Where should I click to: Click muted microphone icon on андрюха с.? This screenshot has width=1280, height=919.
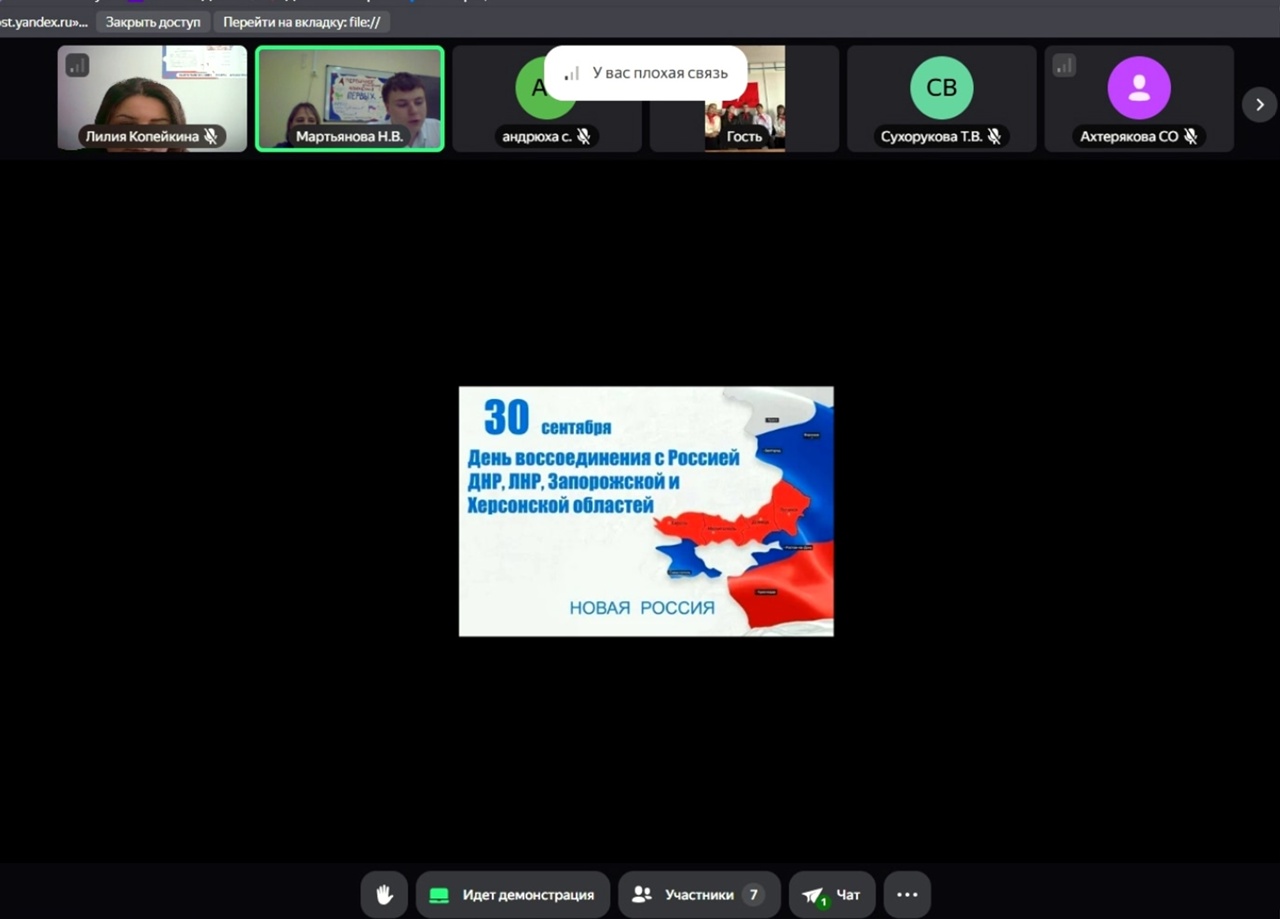pyautogui.click(x=584, y=137)
